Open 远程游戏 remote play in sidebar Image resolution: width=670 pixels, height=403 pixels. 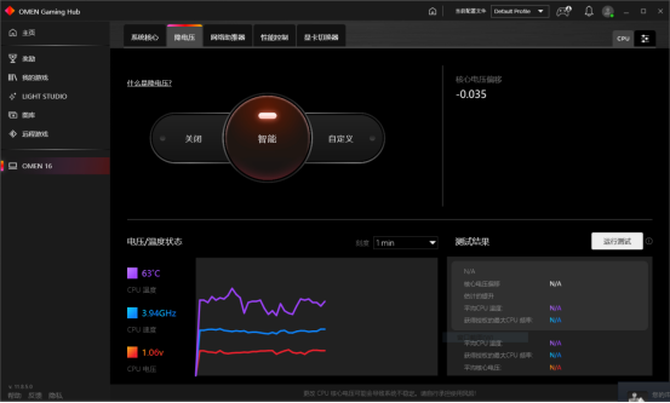pyautogui.click(x=28, y=134)
